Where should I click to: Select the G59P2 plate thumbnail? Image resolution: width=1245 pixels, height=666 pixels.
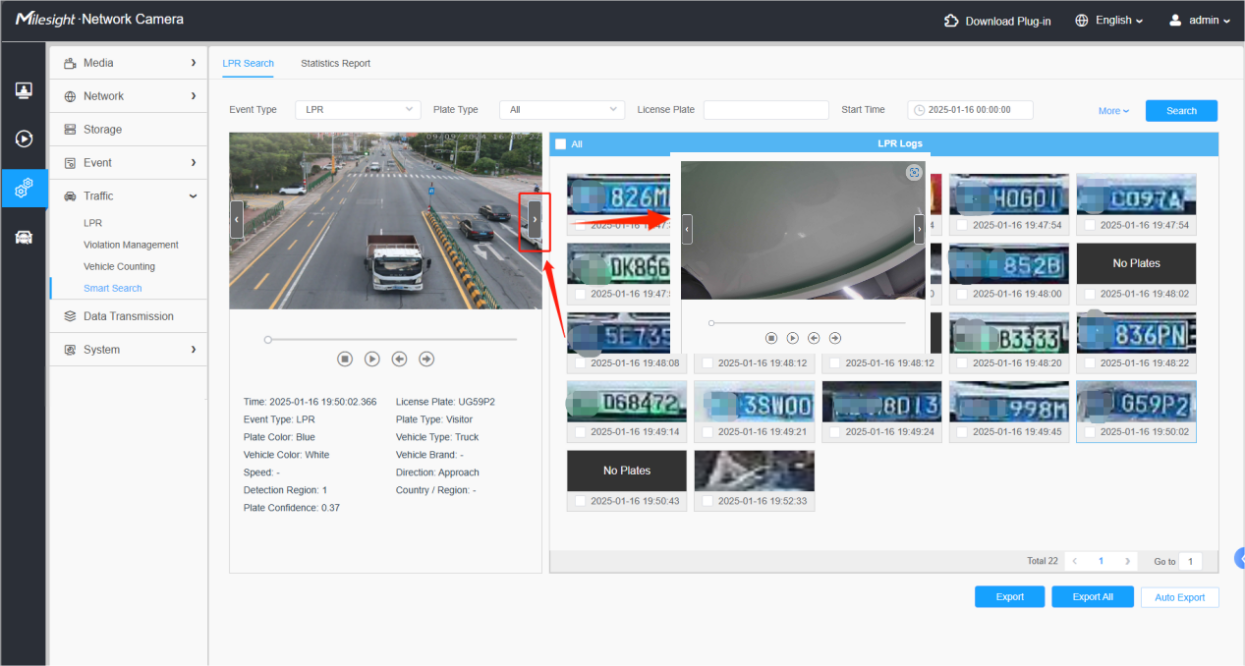click(x=1136, y=401)
